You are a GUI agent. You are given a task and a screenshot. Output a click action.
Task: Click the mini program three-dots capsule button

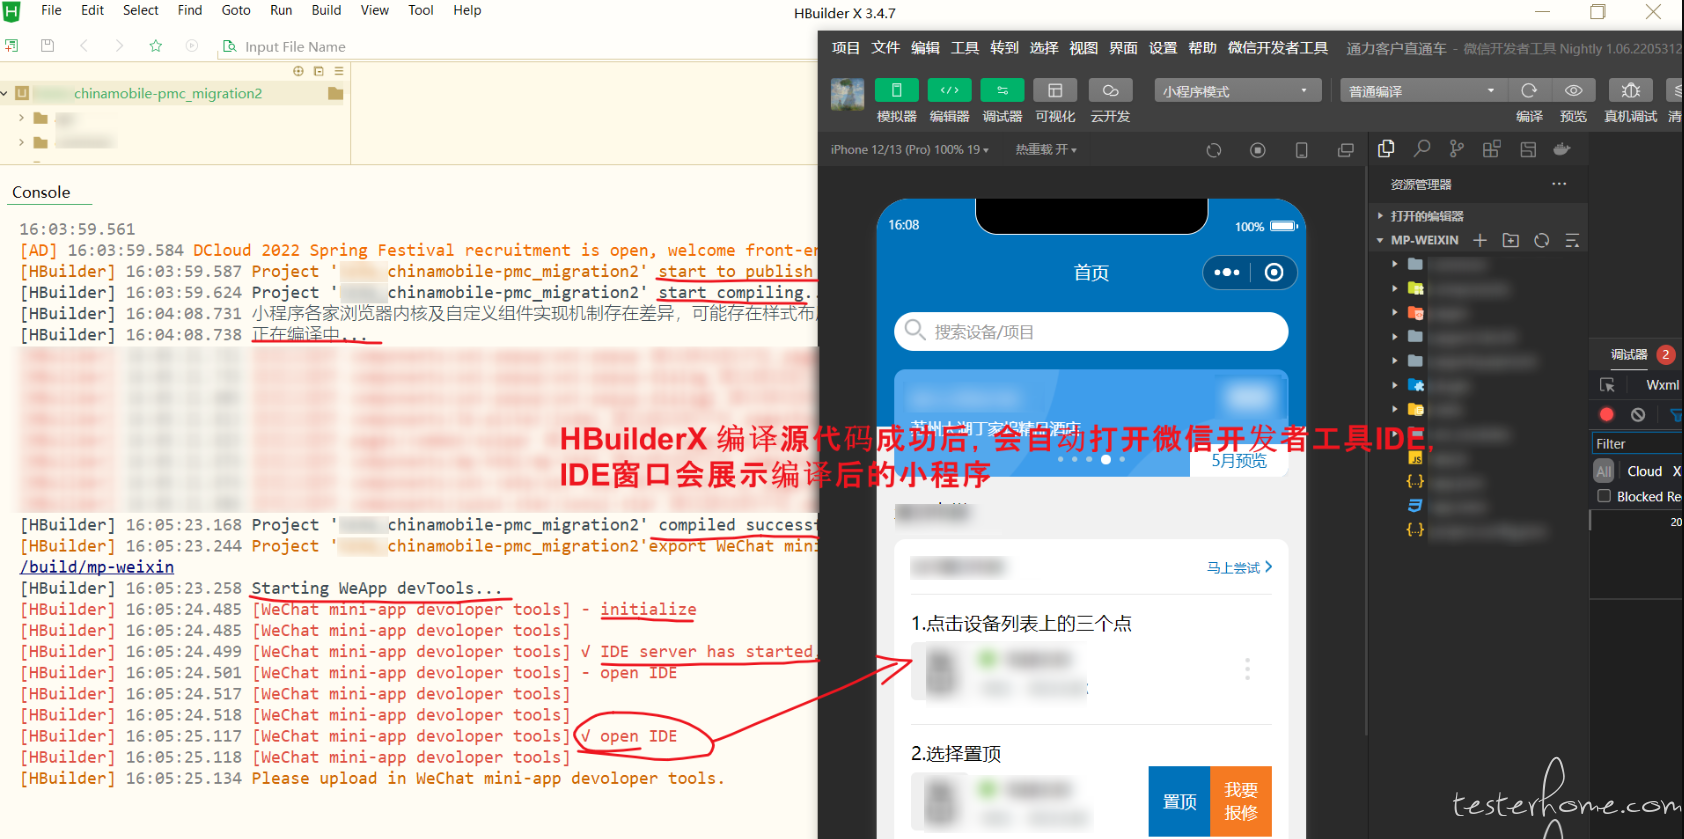pos(1227,272)
